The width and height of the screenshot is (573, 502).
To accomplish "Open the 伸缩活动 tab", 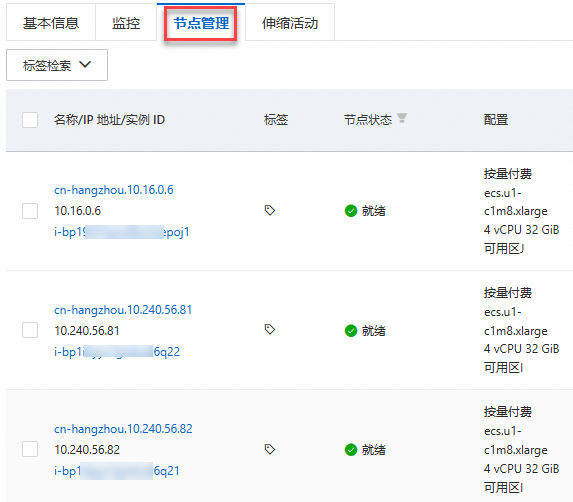I will point(290,23).
